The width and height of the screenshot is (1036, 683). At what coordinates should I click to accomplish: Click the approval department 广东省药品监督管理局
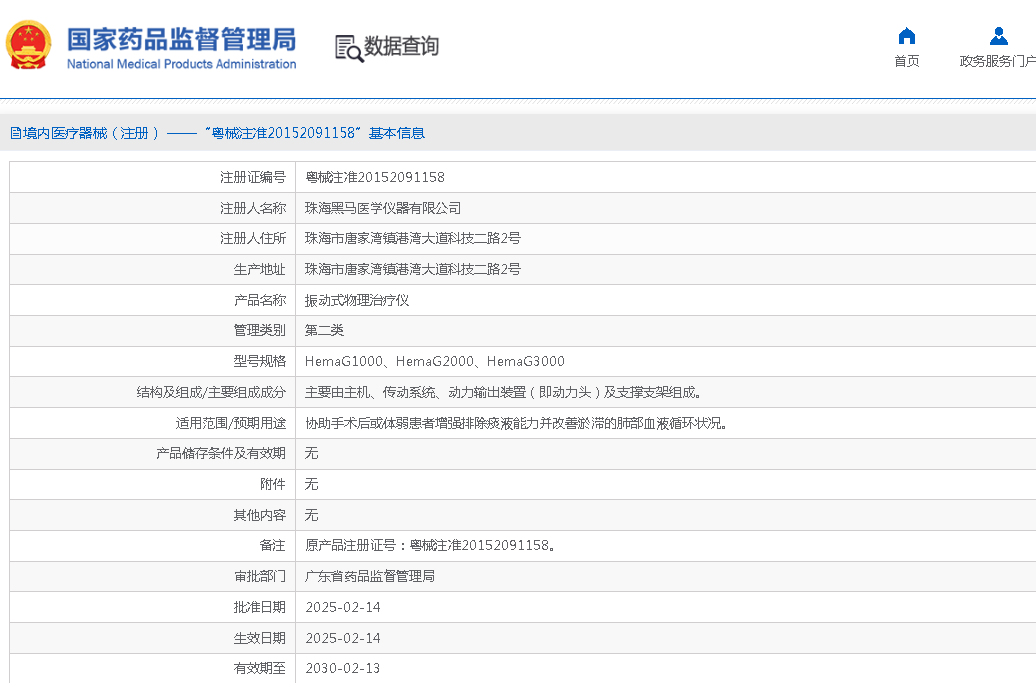[369, 576]
